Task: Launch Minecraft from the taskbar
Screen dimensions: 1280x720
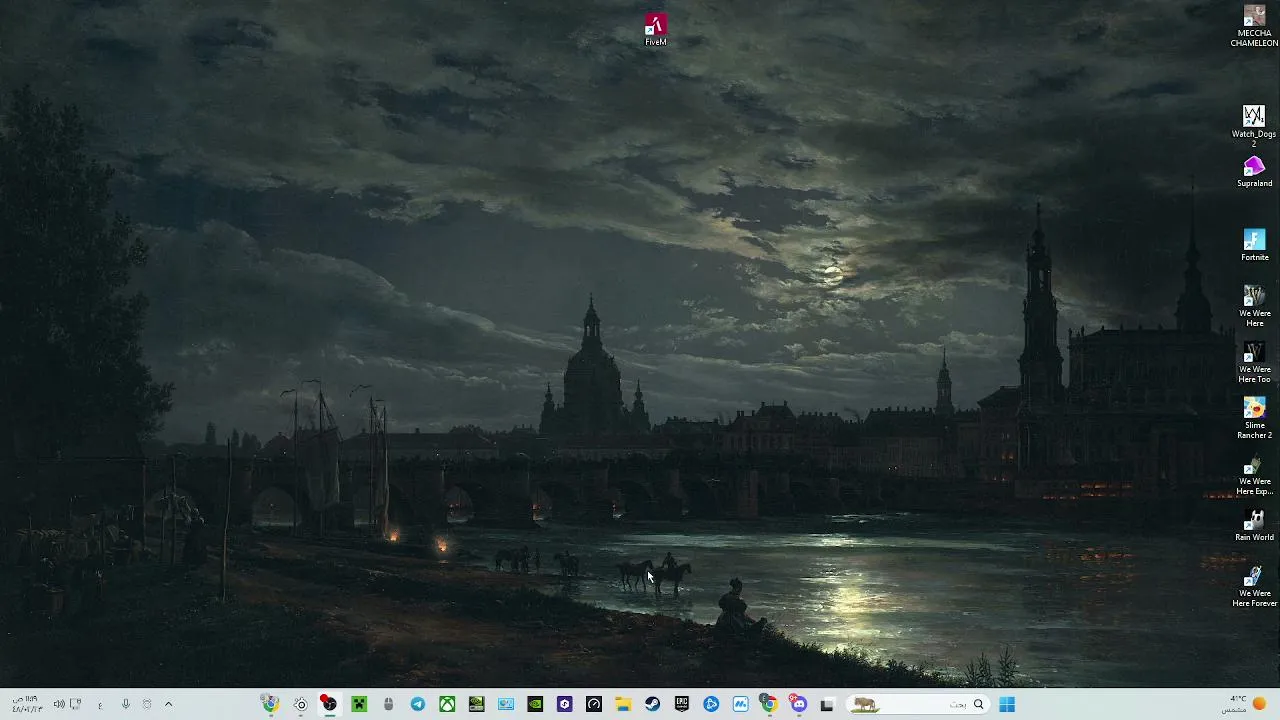Action: coord(359,704)
